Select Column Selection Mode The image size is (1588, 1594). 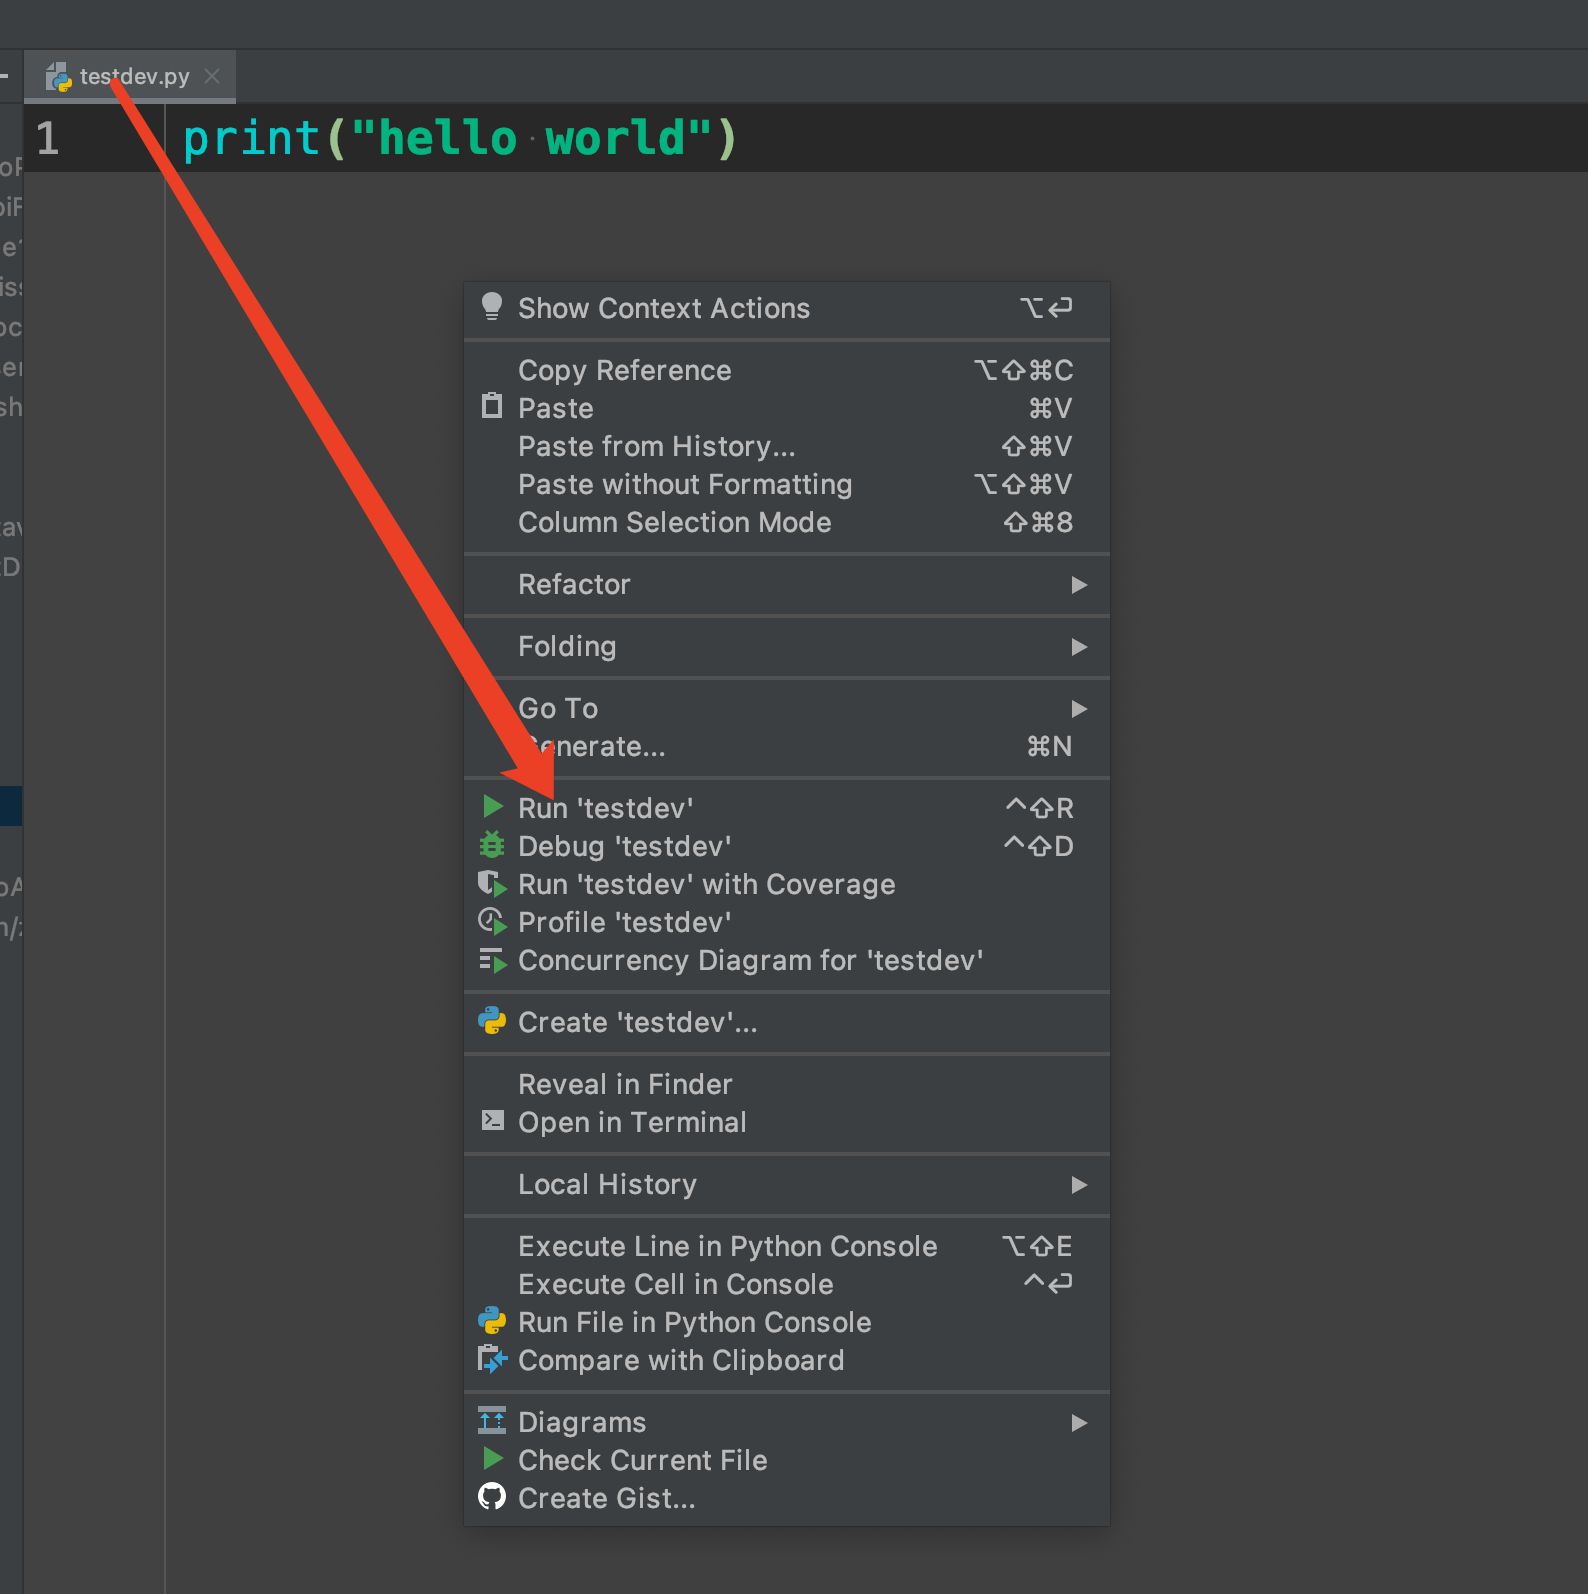pos(674,523)
